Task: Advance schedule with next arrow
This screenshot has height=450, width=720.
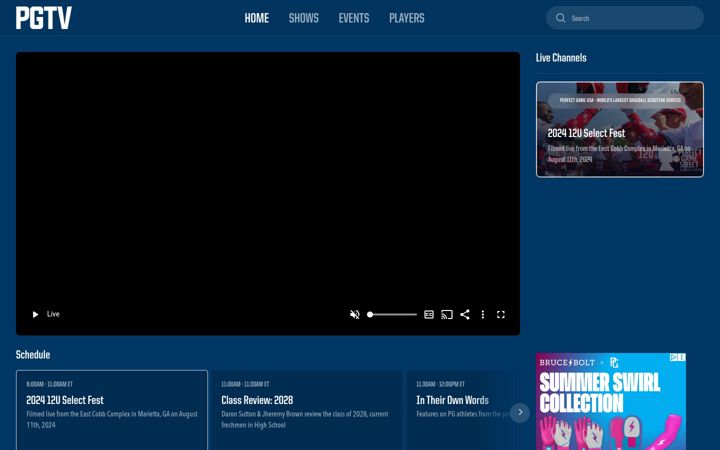Action: click(520, 412)
